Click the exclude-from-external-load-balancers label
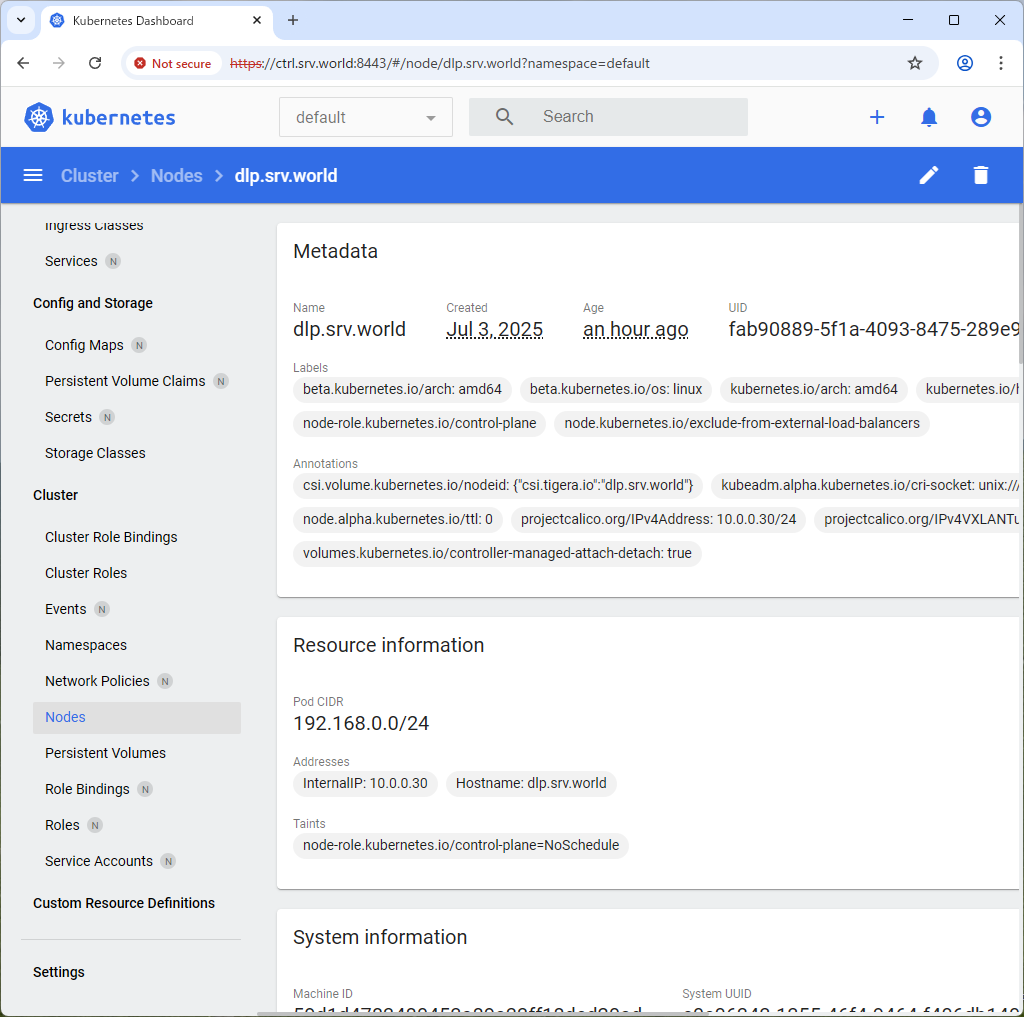 click(x=742, y=423)
